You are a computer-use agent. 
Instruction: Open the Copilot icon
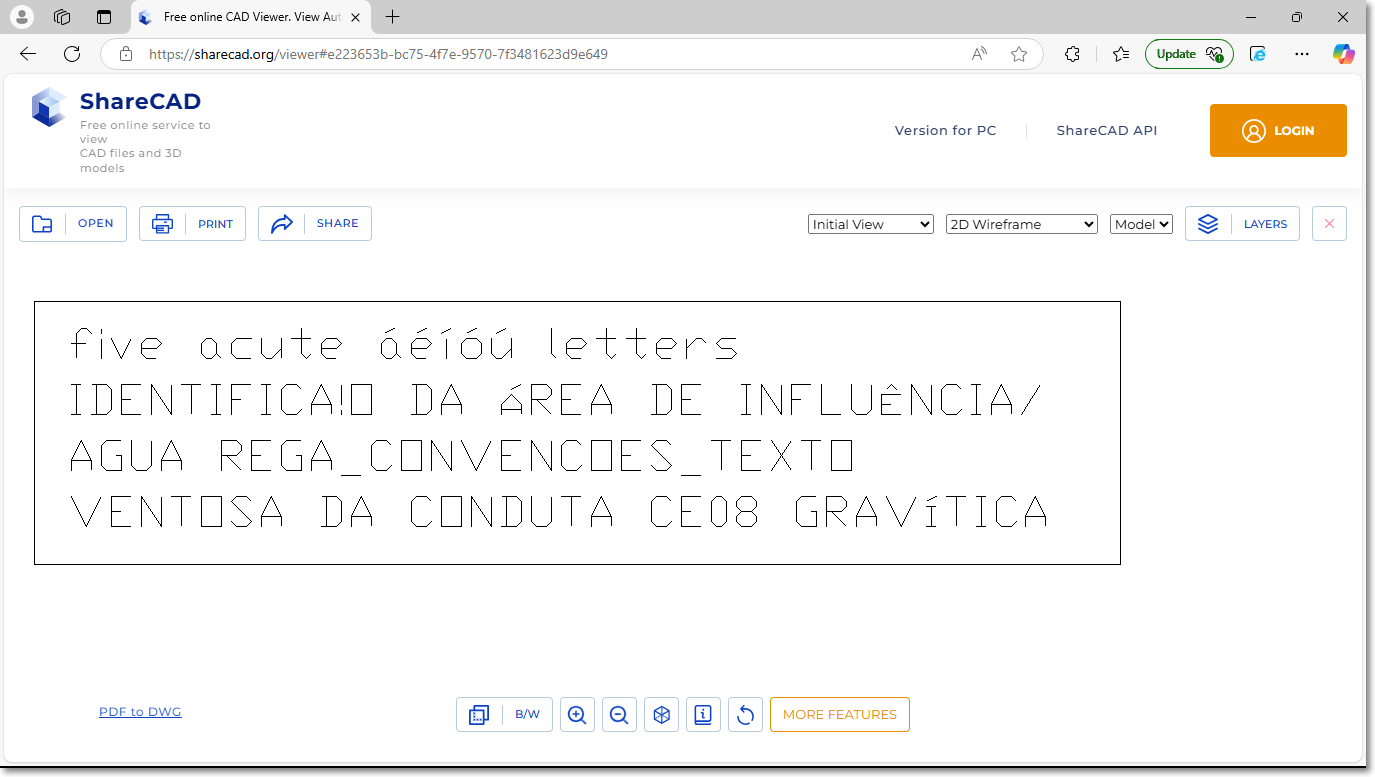[1344, 54]
